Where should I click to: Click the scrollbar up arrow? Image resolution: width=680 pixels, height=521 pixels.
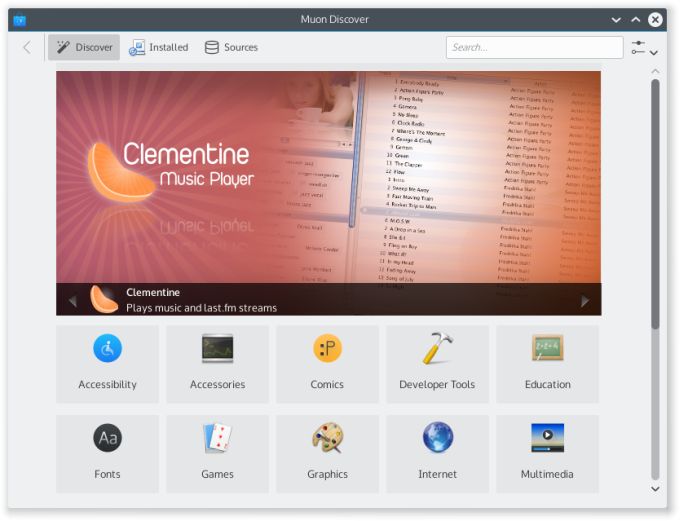(x=655, y=71)
